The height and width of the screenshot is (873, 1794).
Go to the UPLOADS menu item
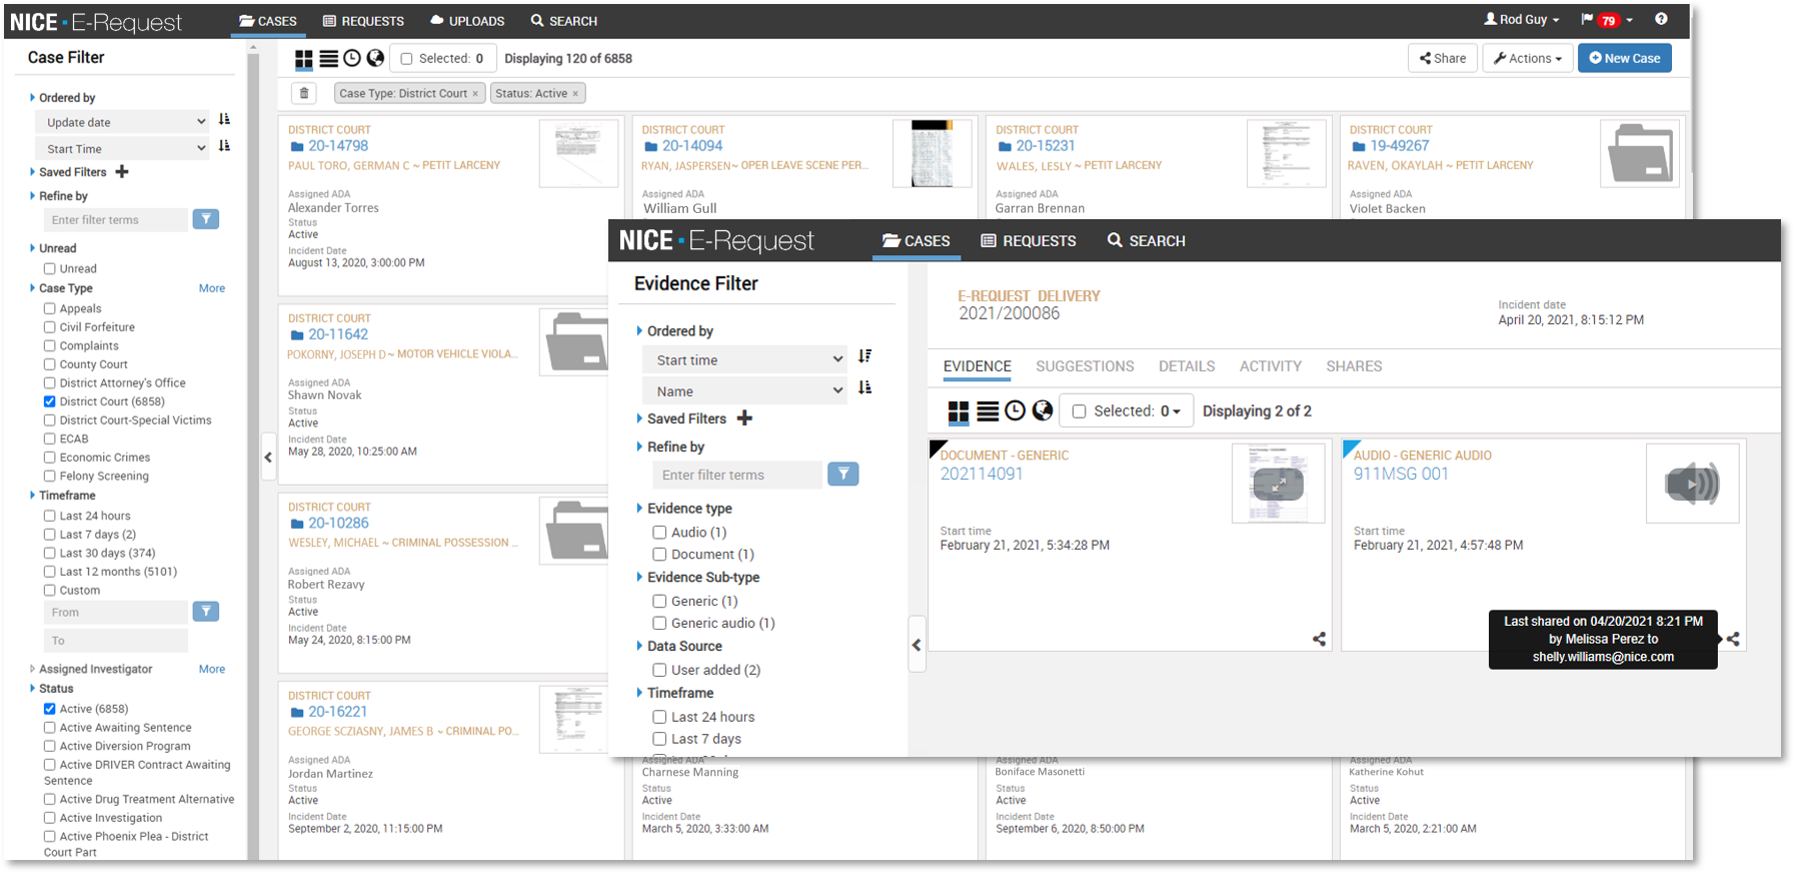(x=467, y=21)
